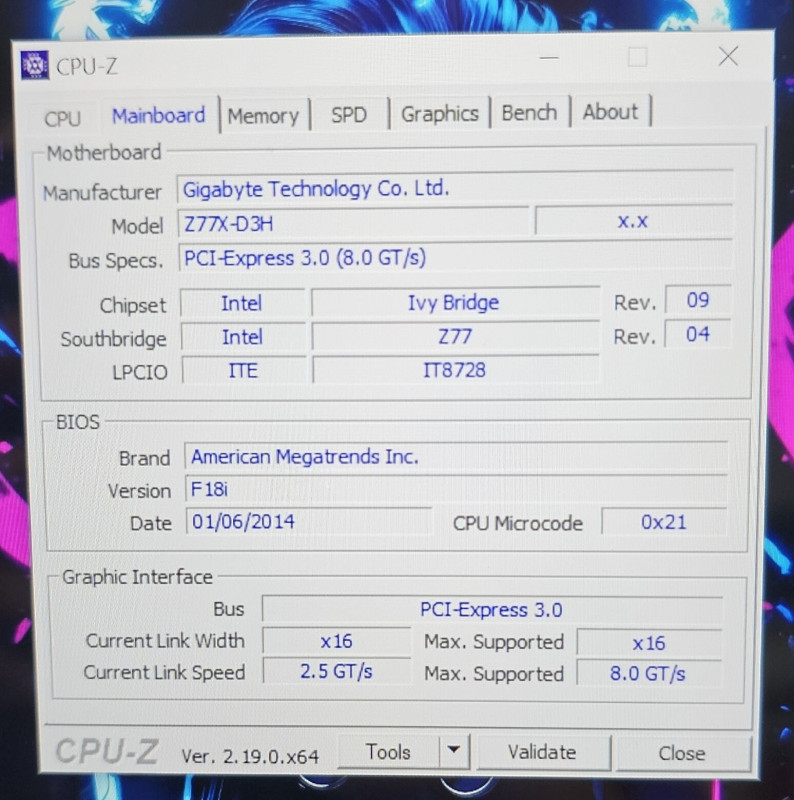The width and height of the screenshot is (794, 800).
Task: Click the Southbridge Rev. value 04
Action: [x=698, y=334]
